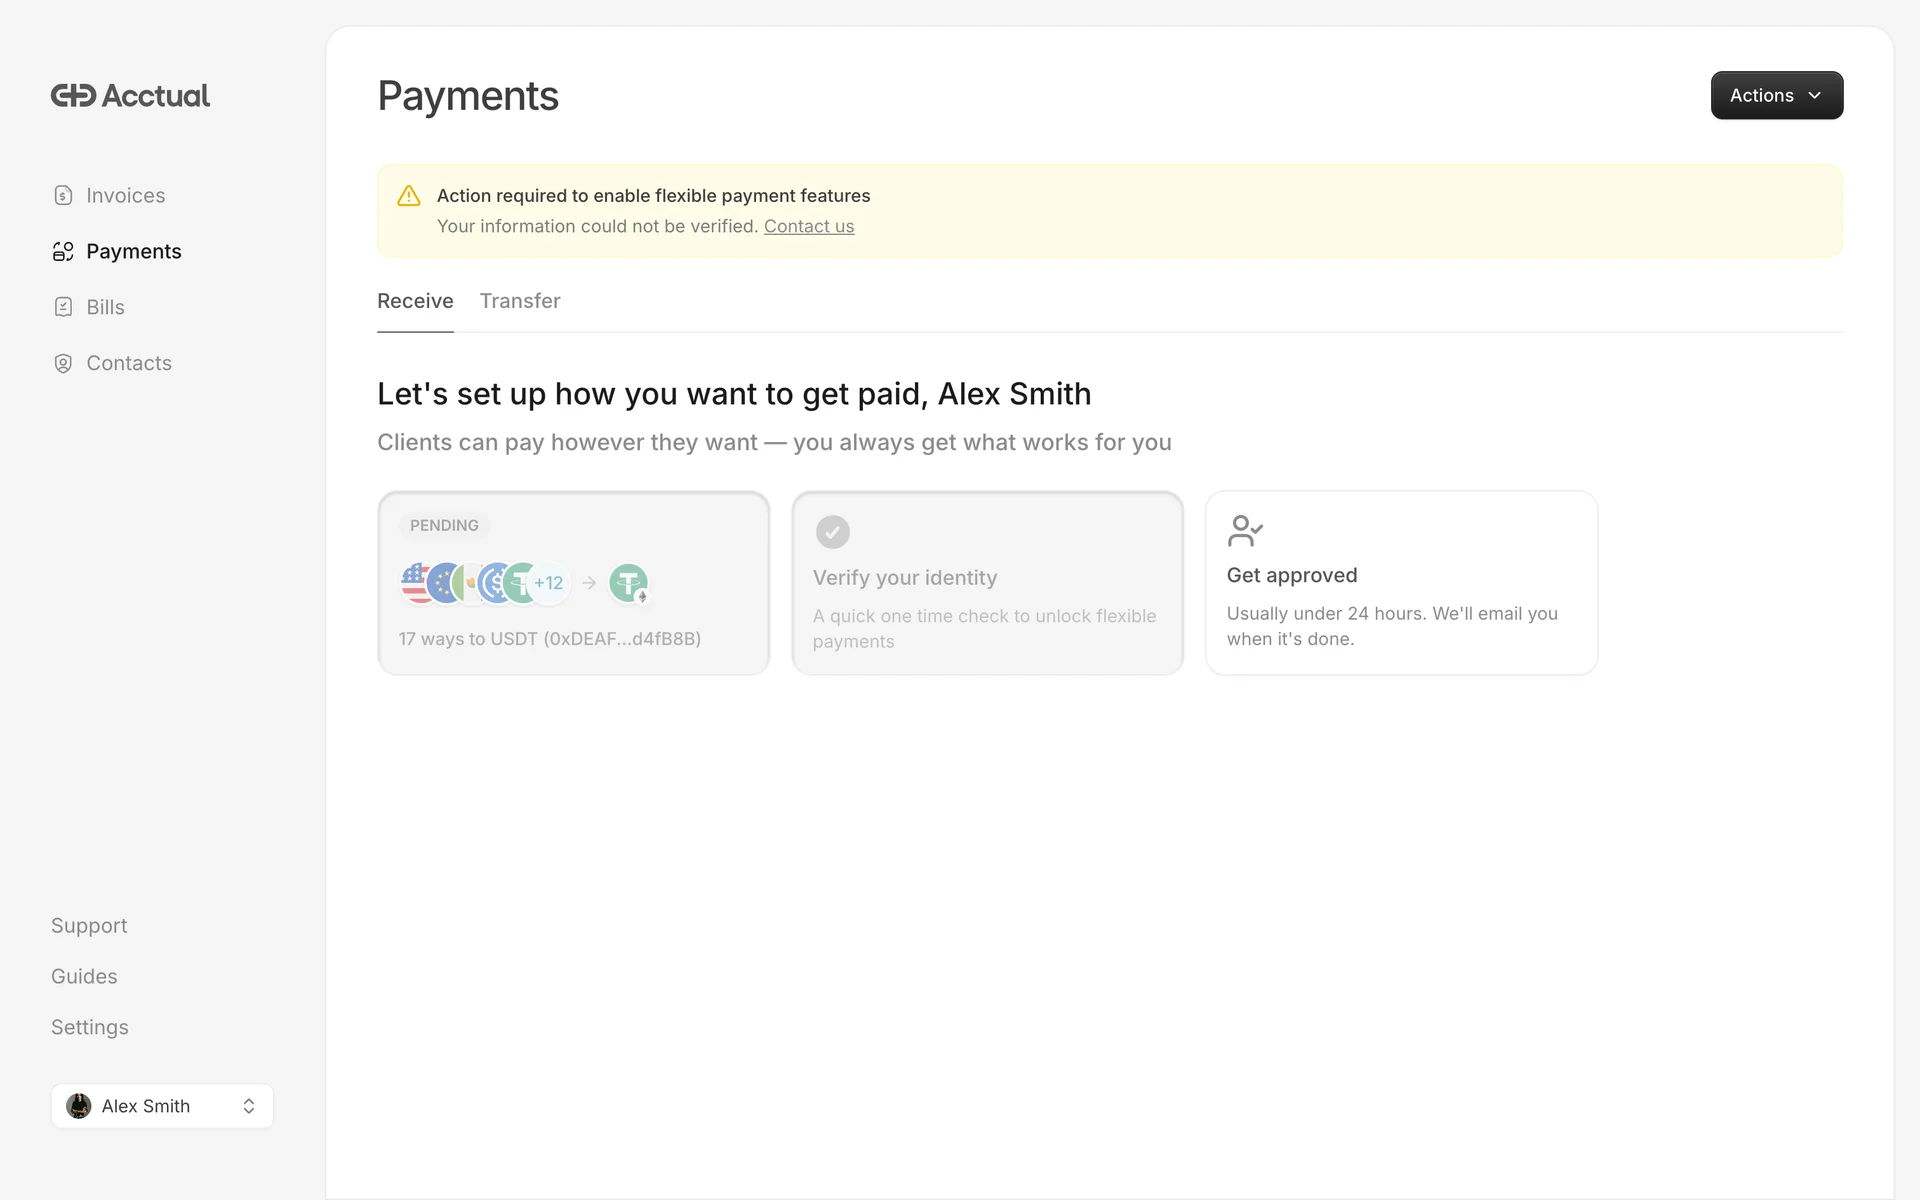Go to Settings in the sidebar
The width and height of the screenshot is (1920, 1200).
click(x=90, y=1027)
